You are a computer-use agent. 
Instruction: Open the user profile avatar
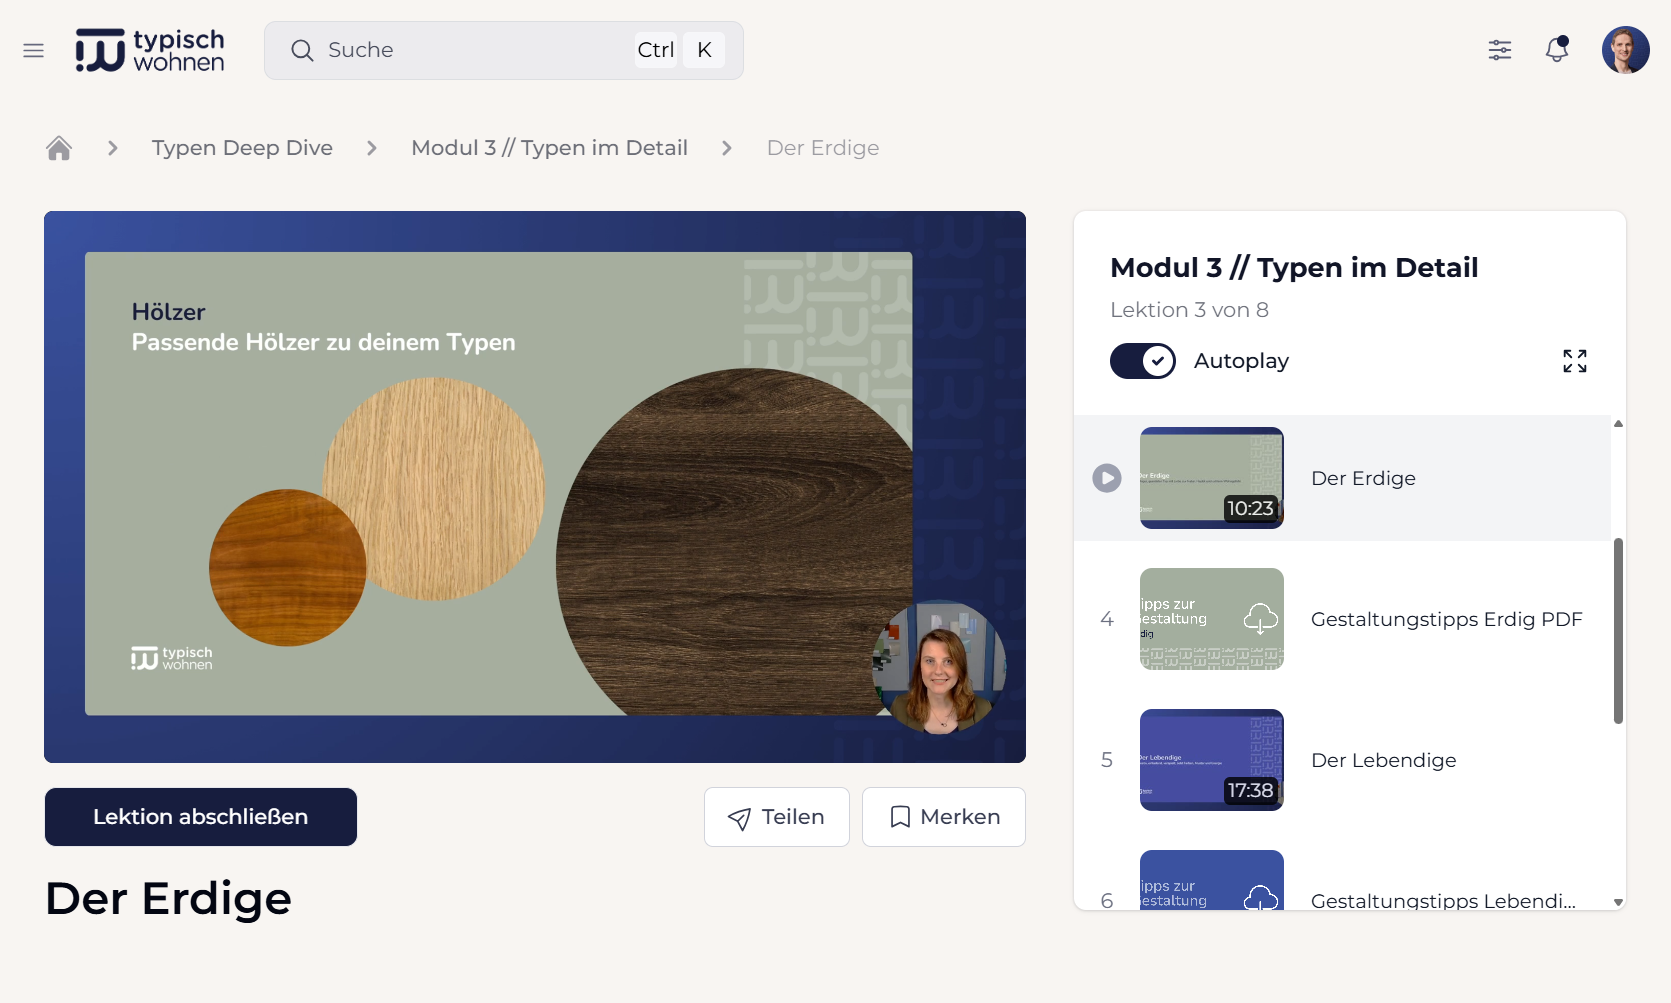1625,50
